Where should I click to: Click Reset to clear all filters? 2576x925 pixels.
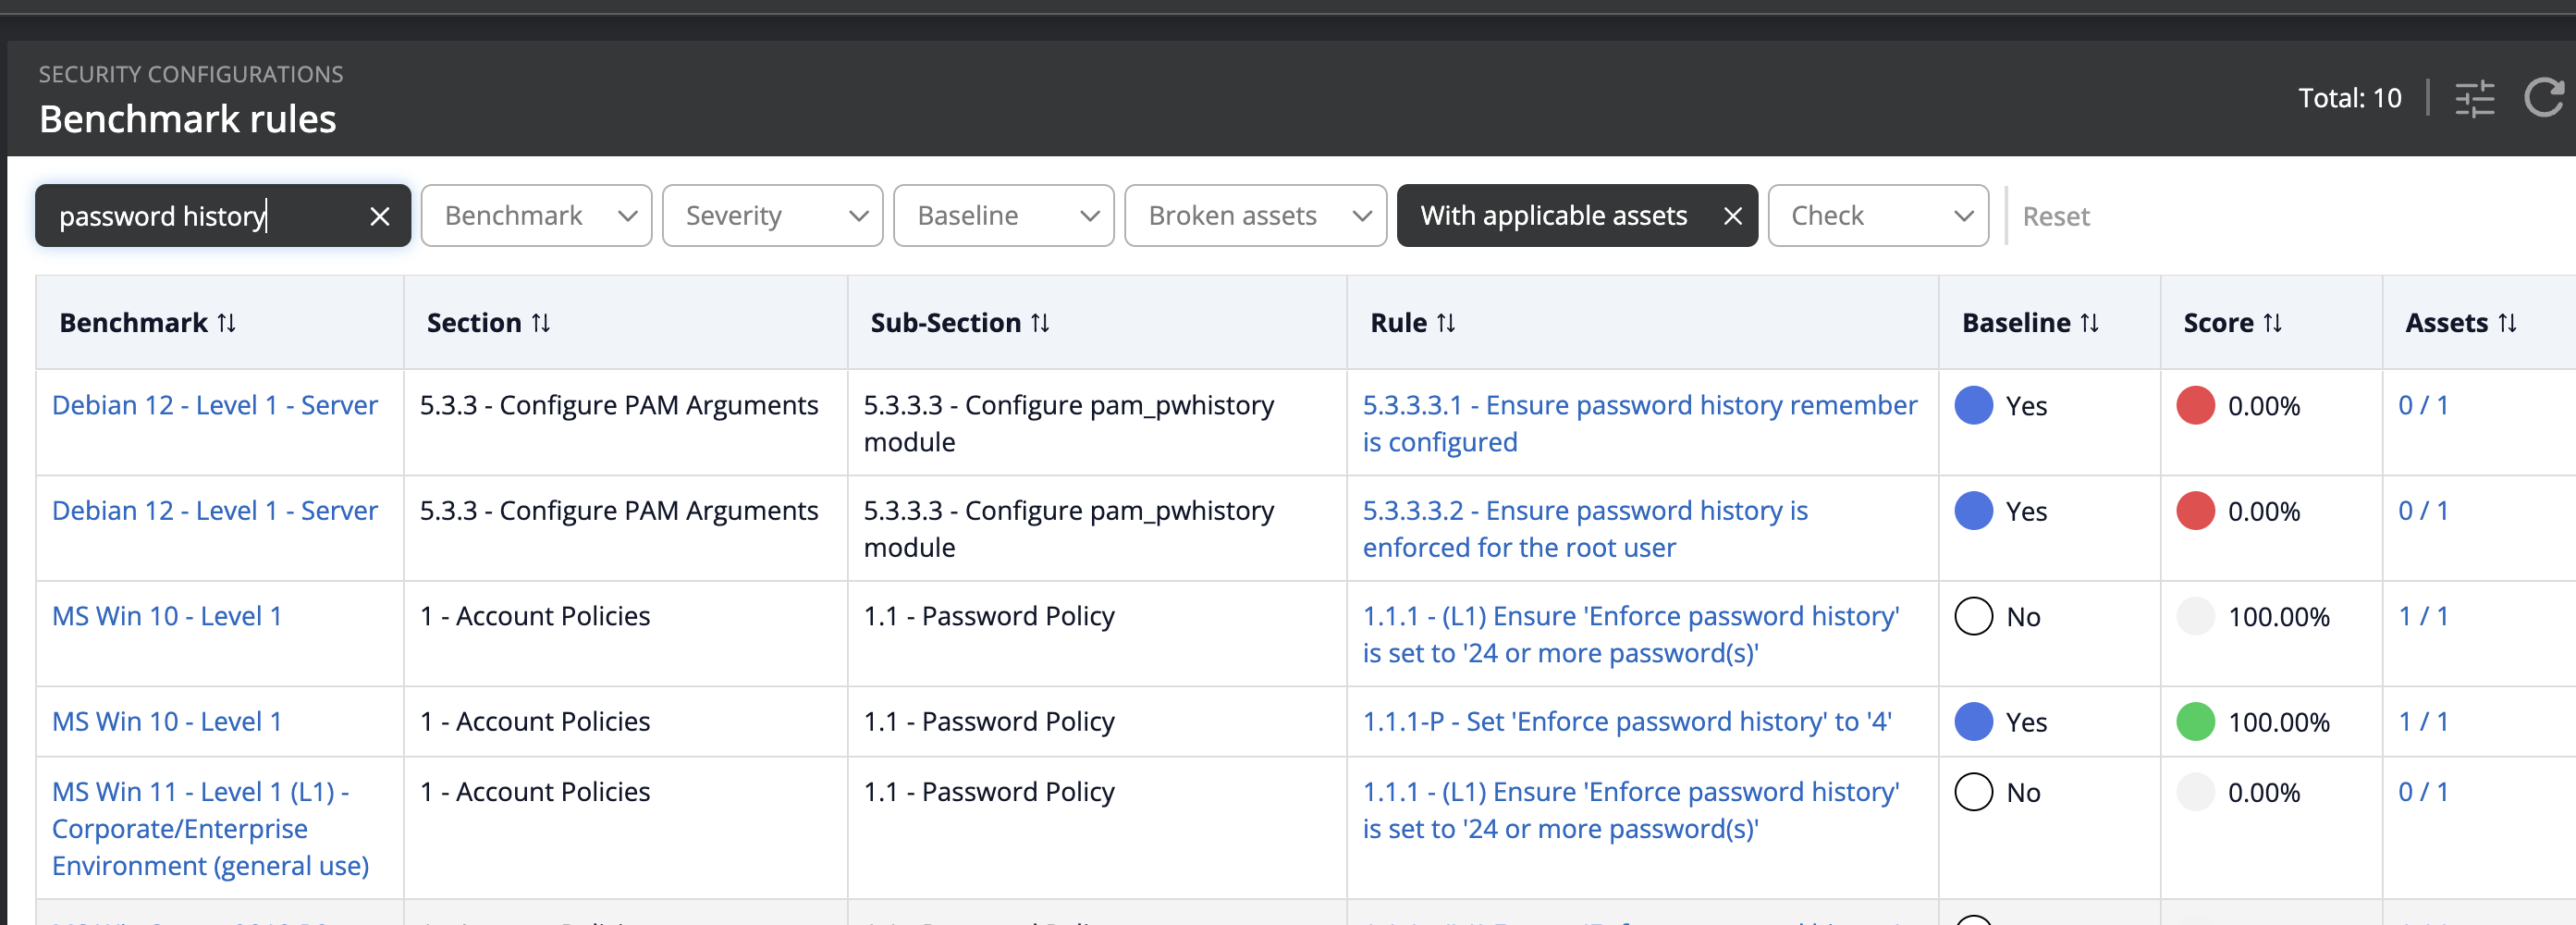point(2055,217)
